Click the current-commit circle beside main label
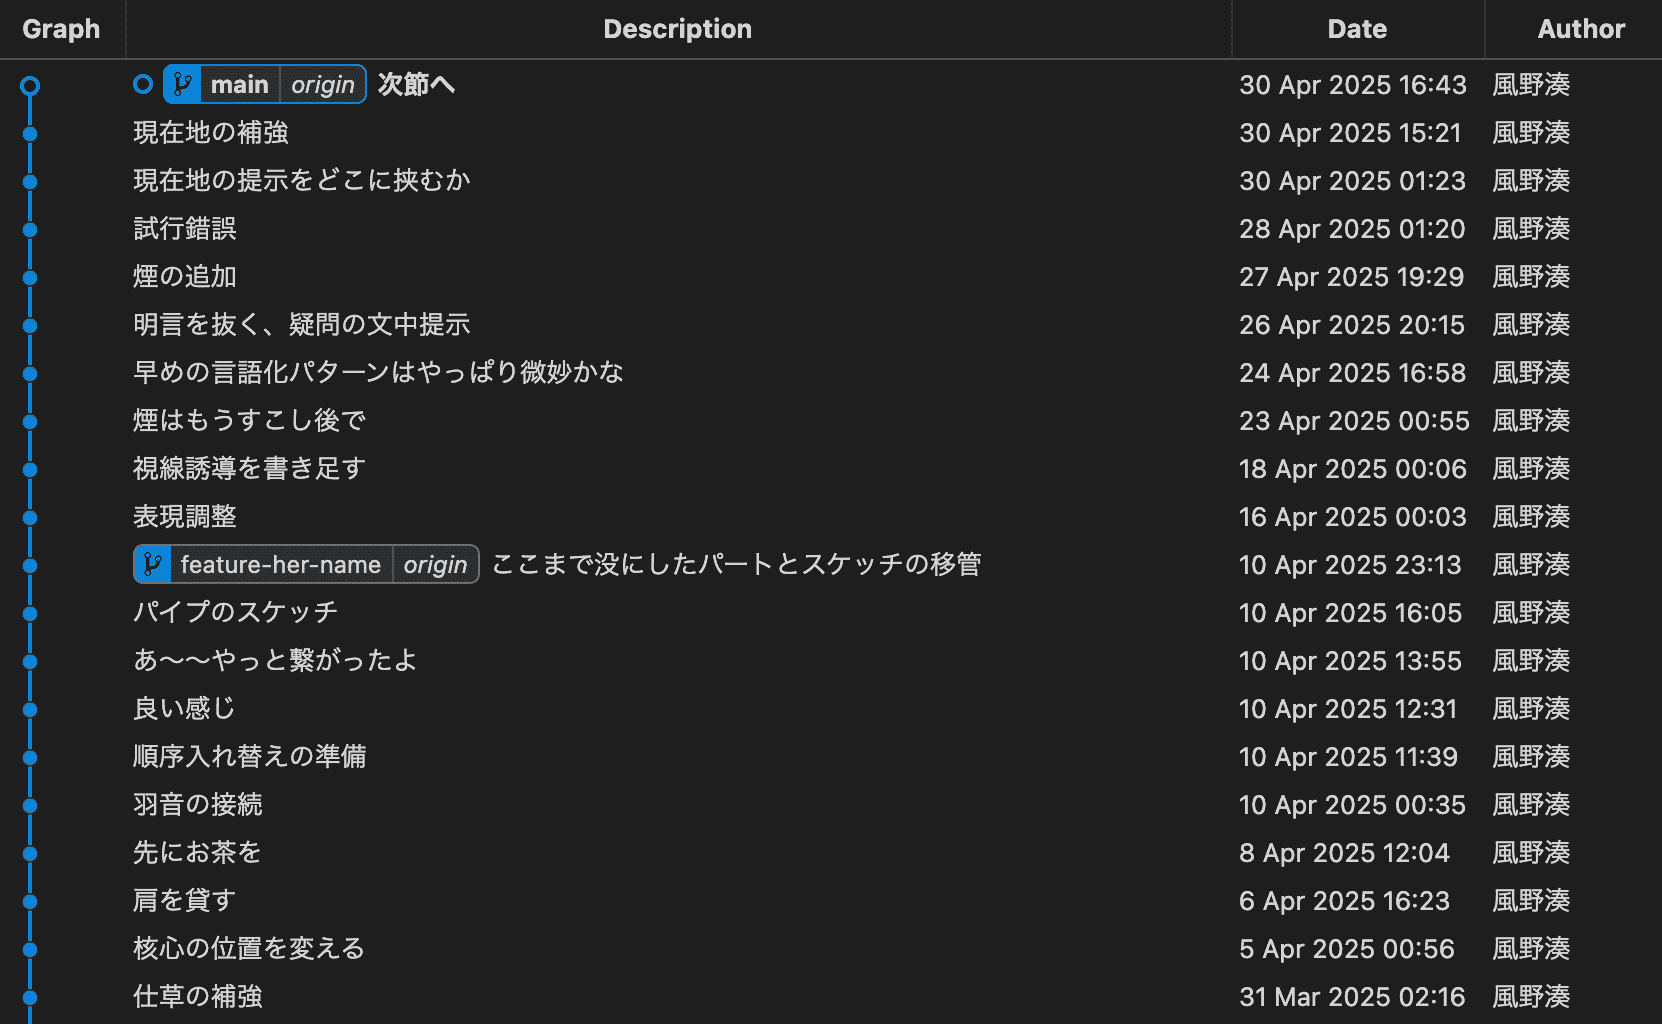This screenshot has height=1024, width=1662. 143,85
